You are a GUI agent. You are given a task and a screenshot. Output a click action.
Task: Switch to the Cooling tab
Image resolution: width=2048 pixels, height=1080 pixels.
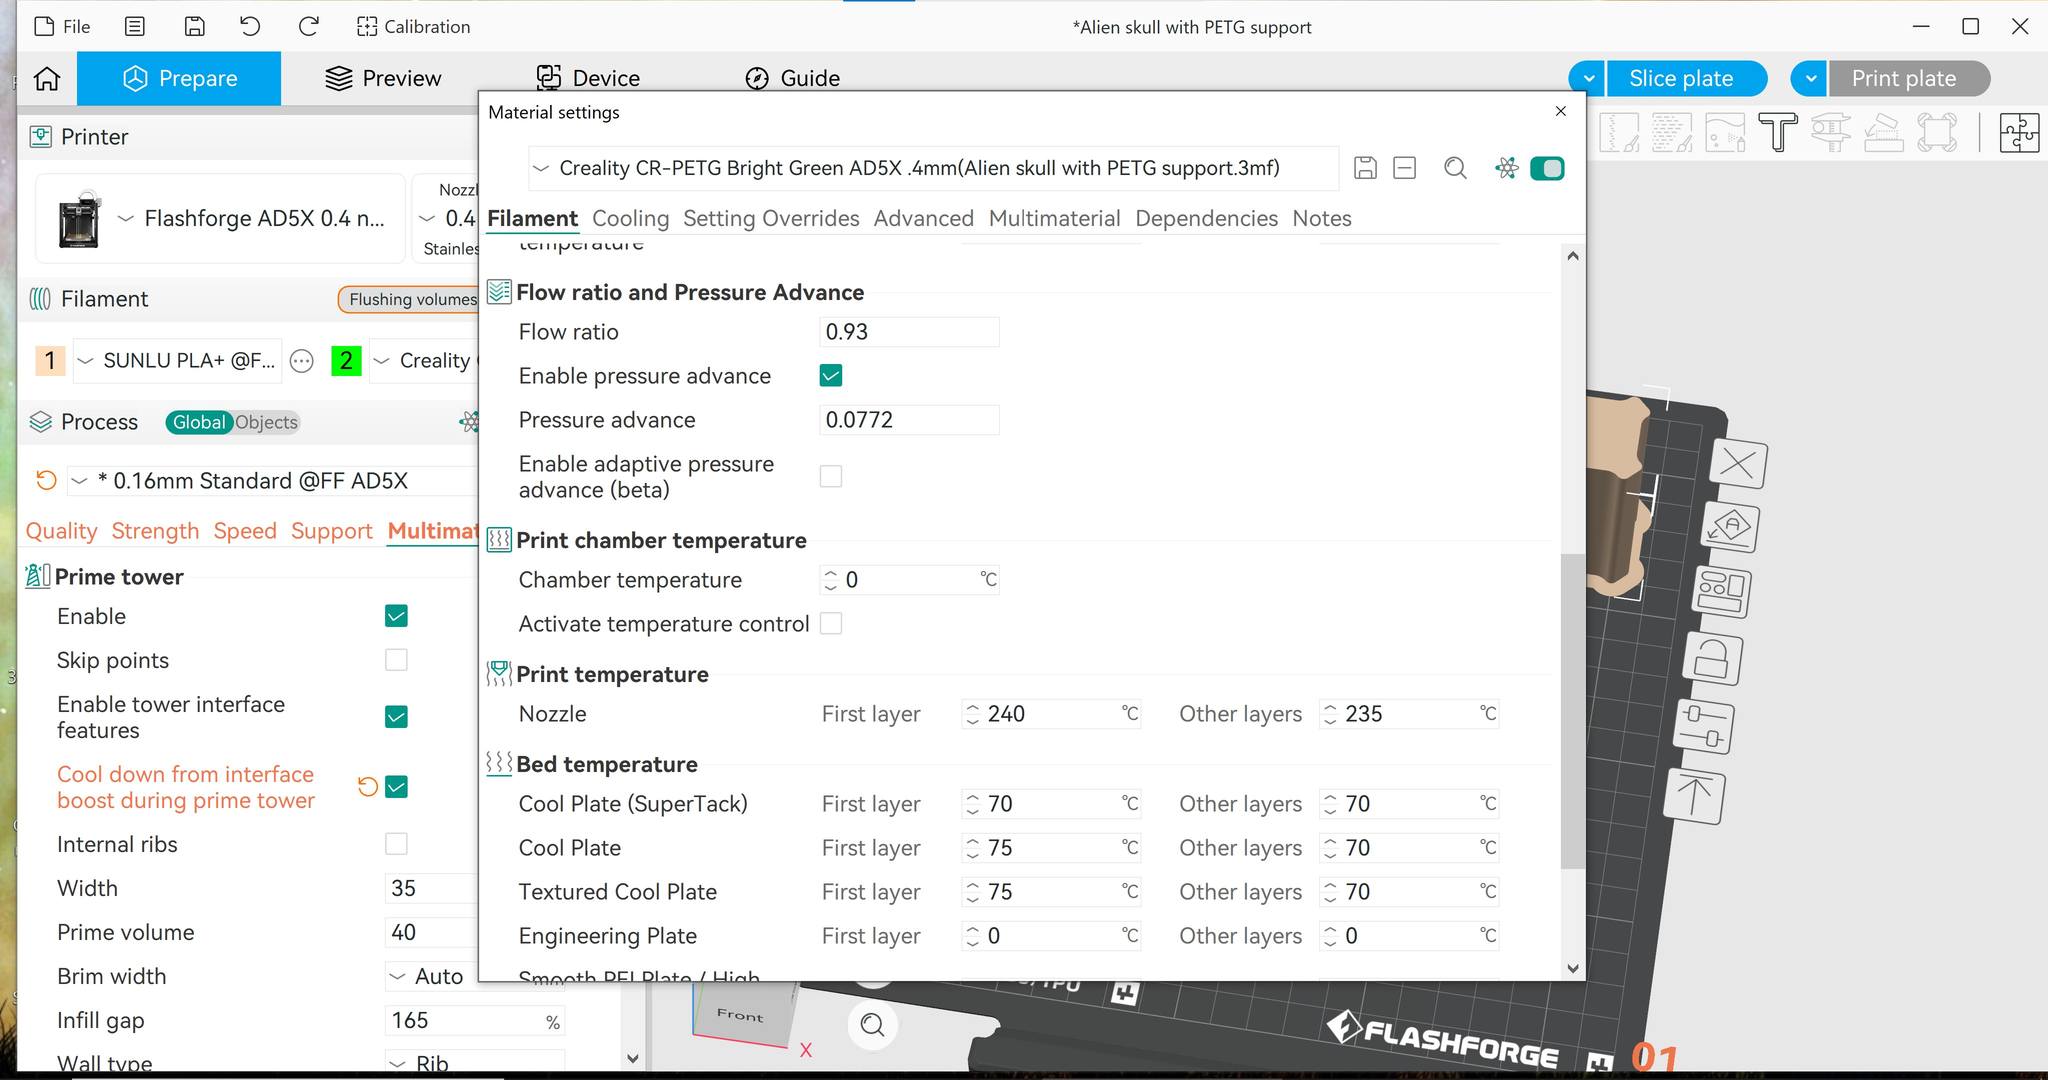coord(630,218)
